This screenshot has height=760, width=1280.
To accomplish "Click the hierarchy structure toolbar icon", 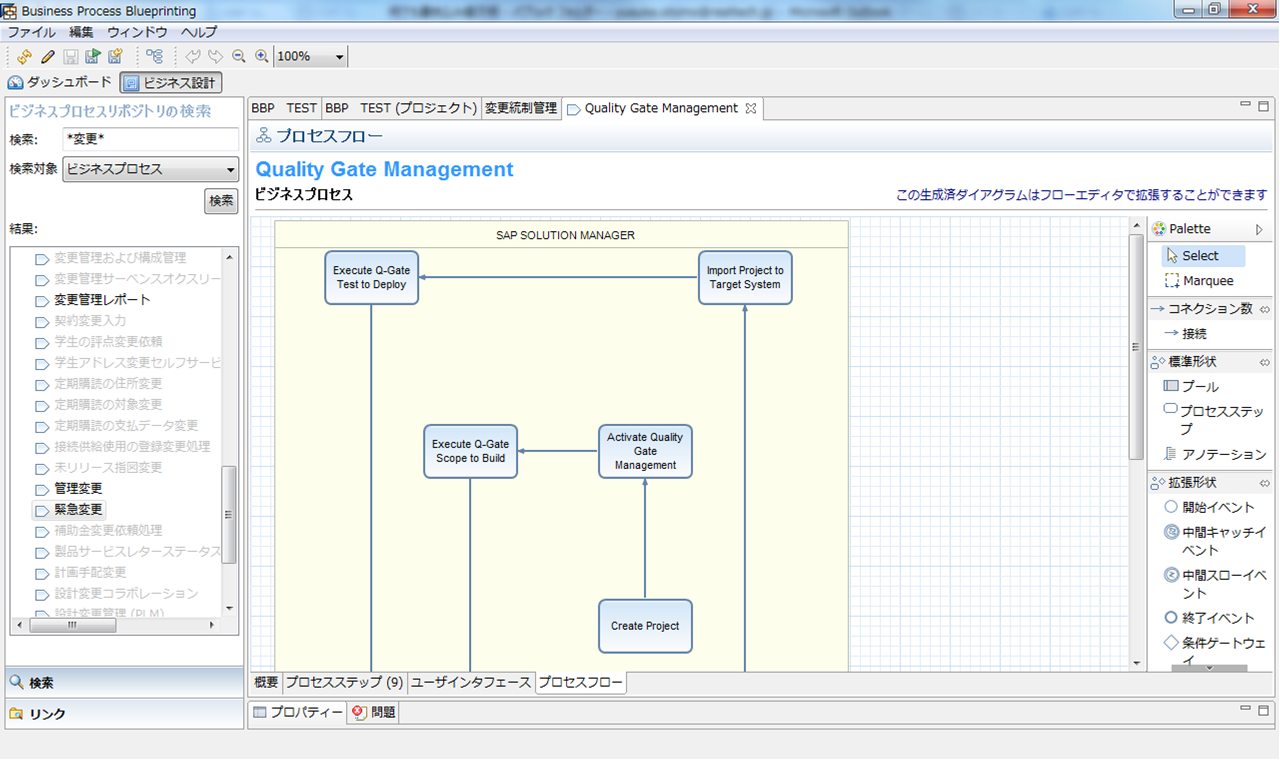I will pos(154,57).
